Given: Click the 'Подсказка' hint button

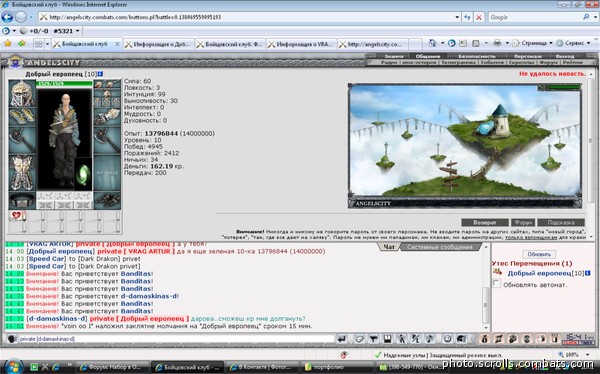Looking at the screenshot, I should pos(561,222).
